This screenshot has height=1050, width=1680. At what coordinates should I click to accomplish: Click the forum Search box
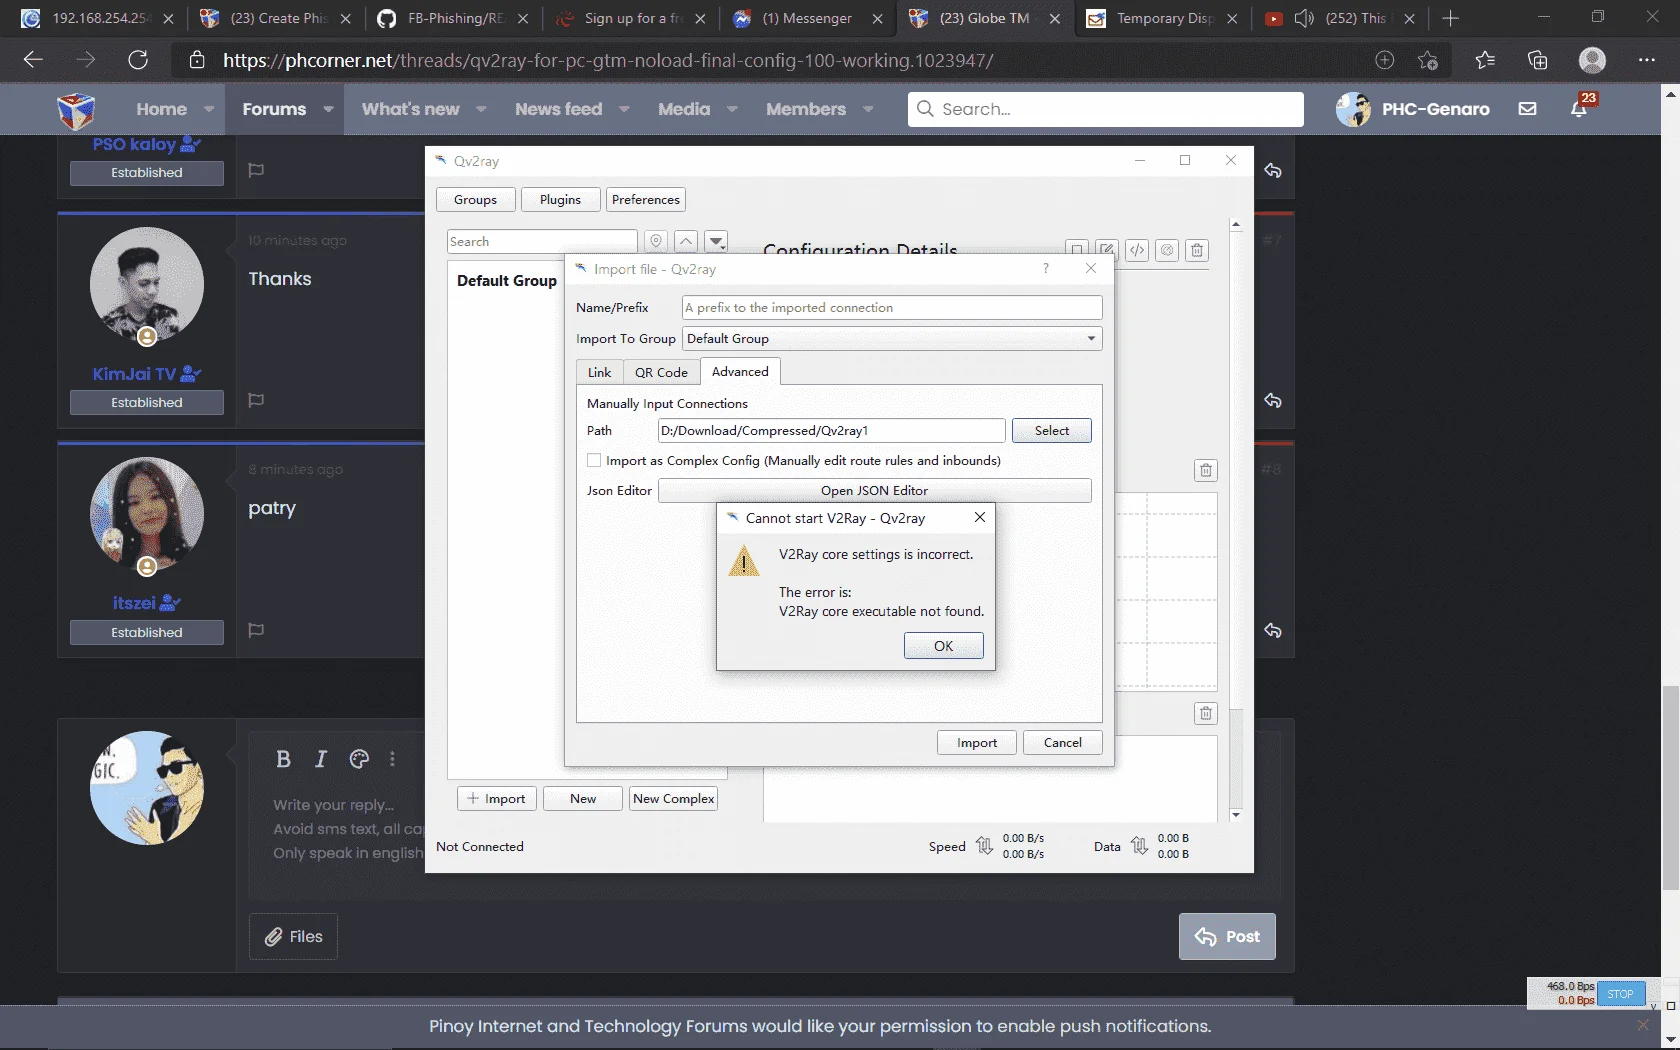tap(1105, 109)
